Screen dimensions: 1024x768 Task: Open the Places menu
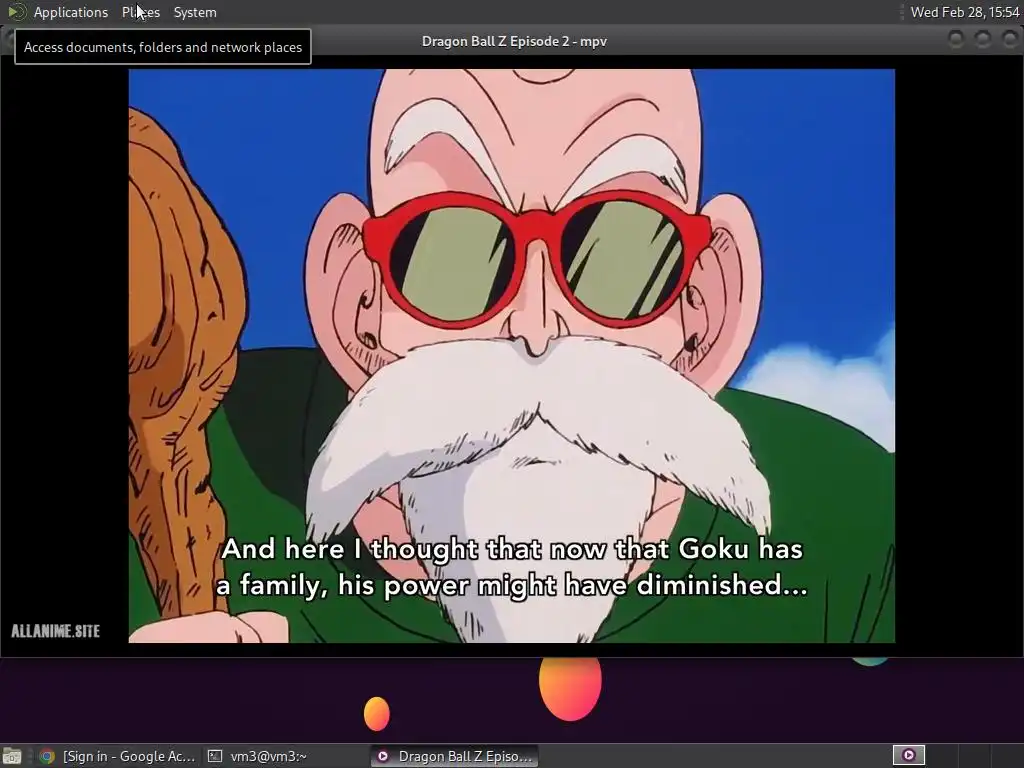point(141,12)
